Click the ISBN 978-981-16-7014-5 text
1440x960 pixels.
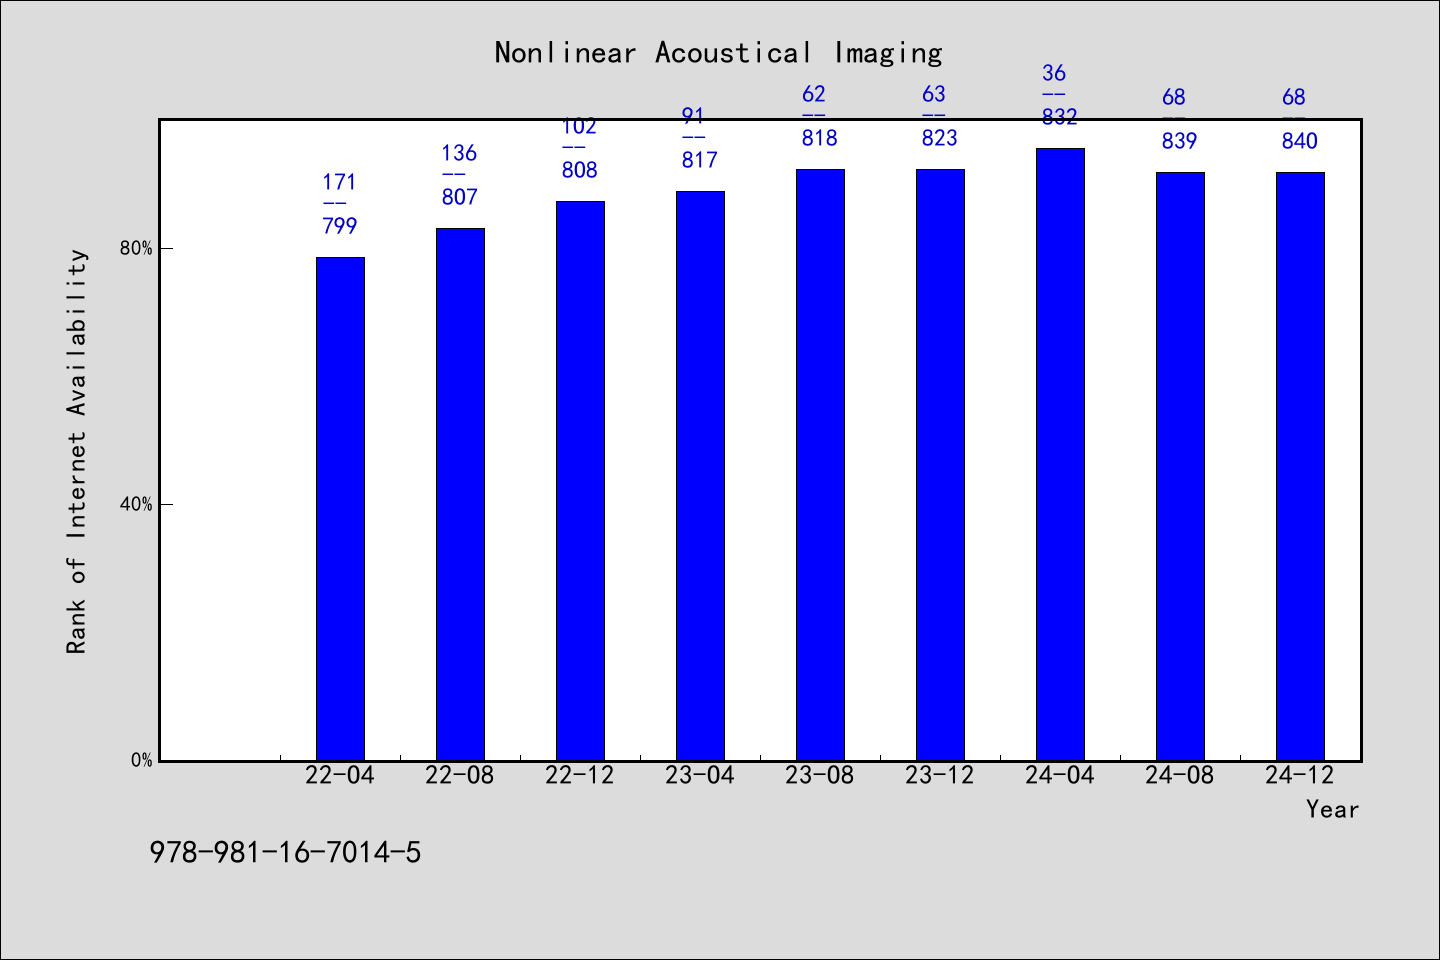click(286, 853)
